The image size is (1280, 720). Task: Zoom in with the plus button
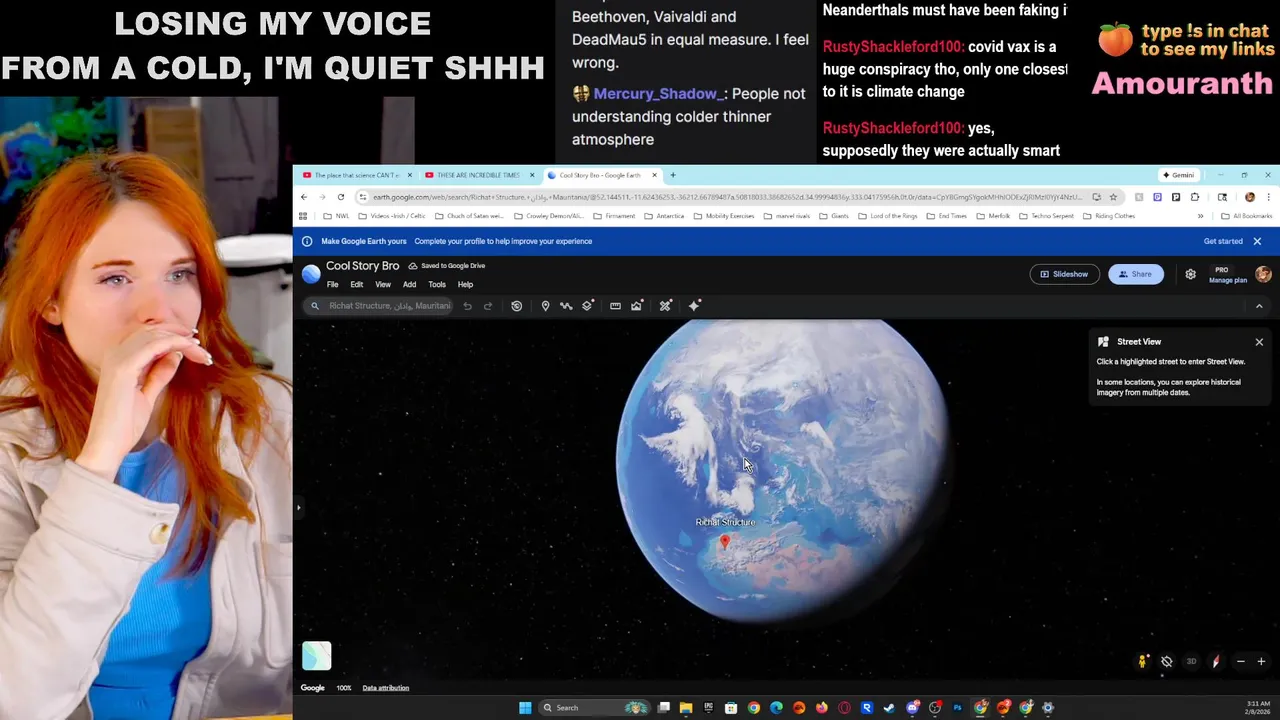(1261, 662)
